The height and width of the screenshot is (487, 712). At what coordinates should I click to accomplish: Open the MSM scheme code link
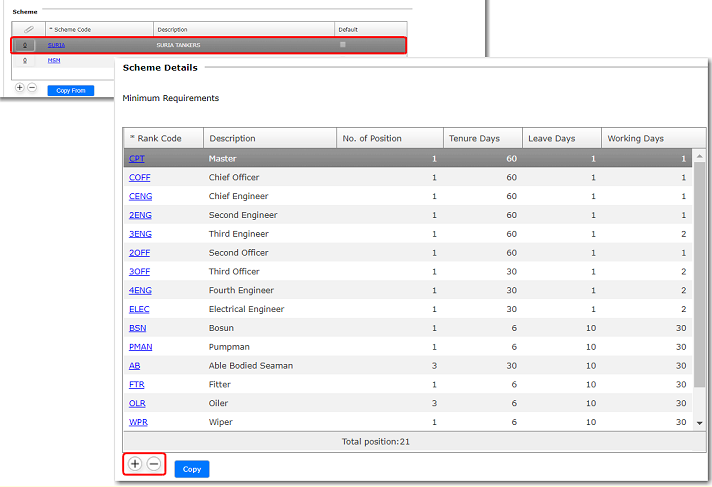[x=54, y=60]
